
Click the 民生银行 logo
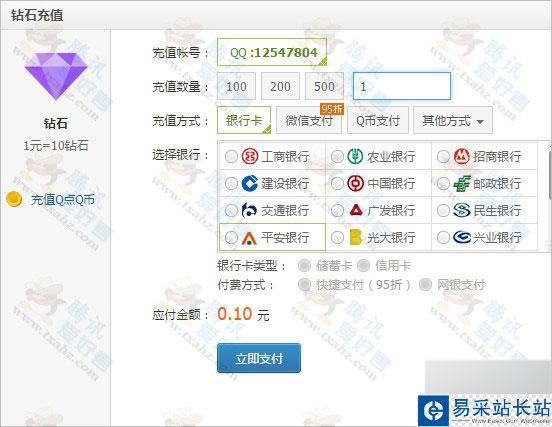click(462, 210)
